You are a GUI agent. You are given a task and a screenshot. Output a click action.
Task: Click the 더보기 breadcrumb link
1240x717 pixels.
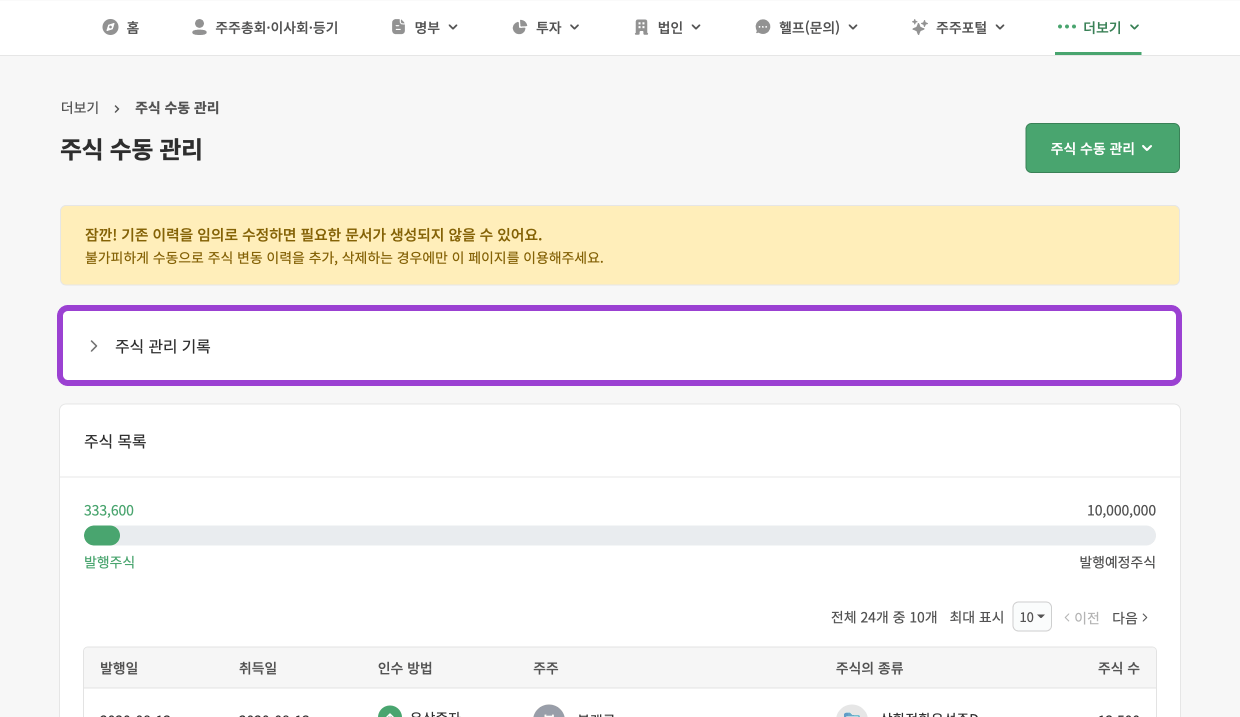80,107
